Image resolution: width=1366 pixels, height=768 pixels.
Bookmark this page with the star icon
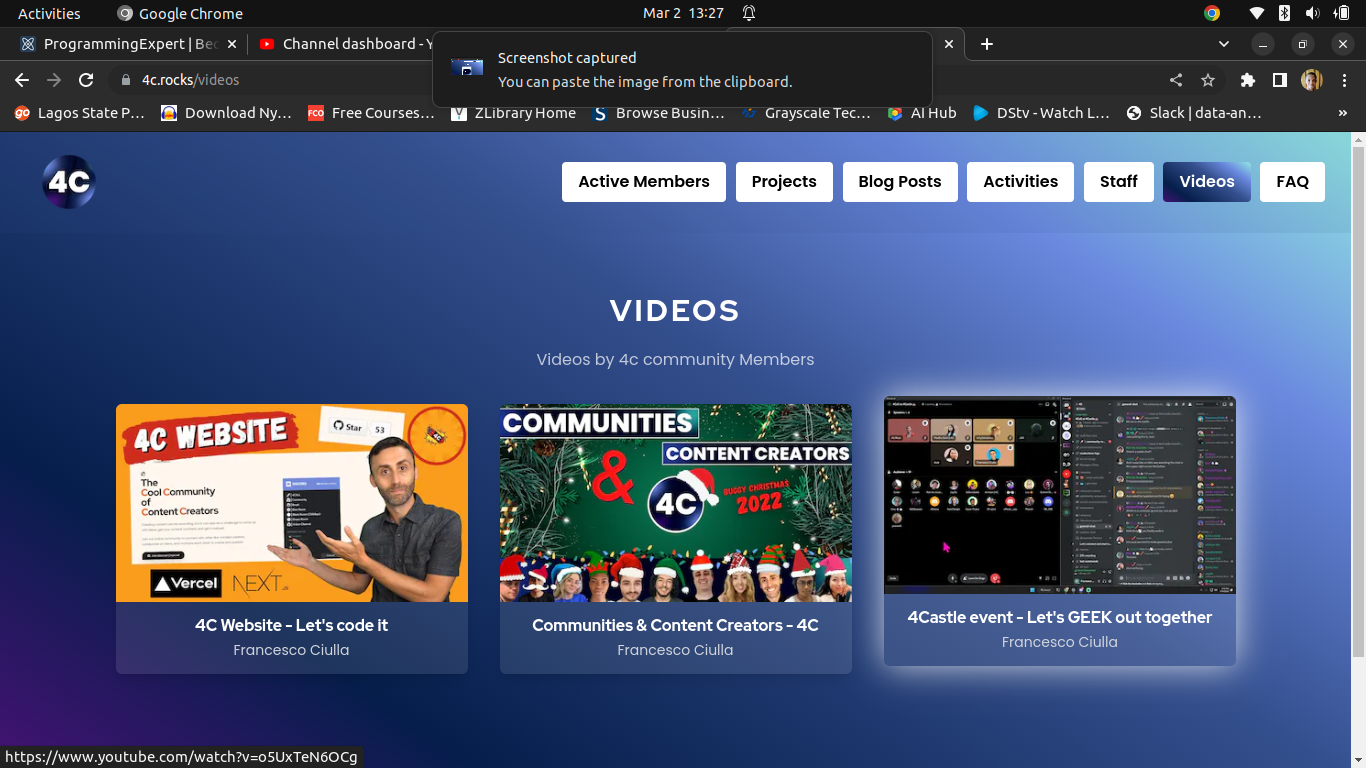[x=1208, y=80]
